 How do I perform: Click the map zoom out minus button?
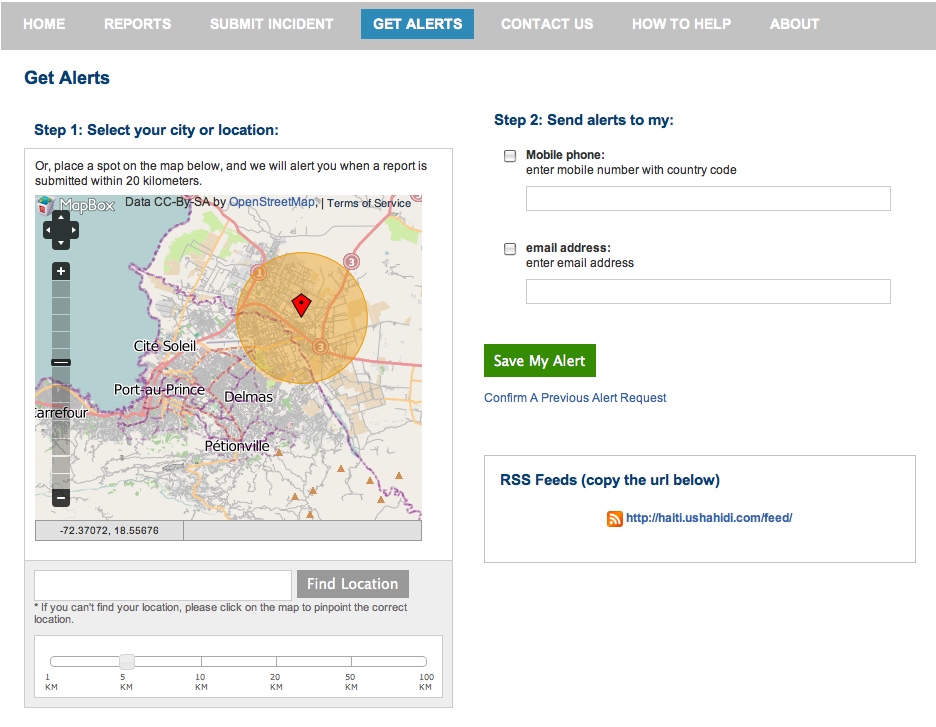click(x=60, y=497)
